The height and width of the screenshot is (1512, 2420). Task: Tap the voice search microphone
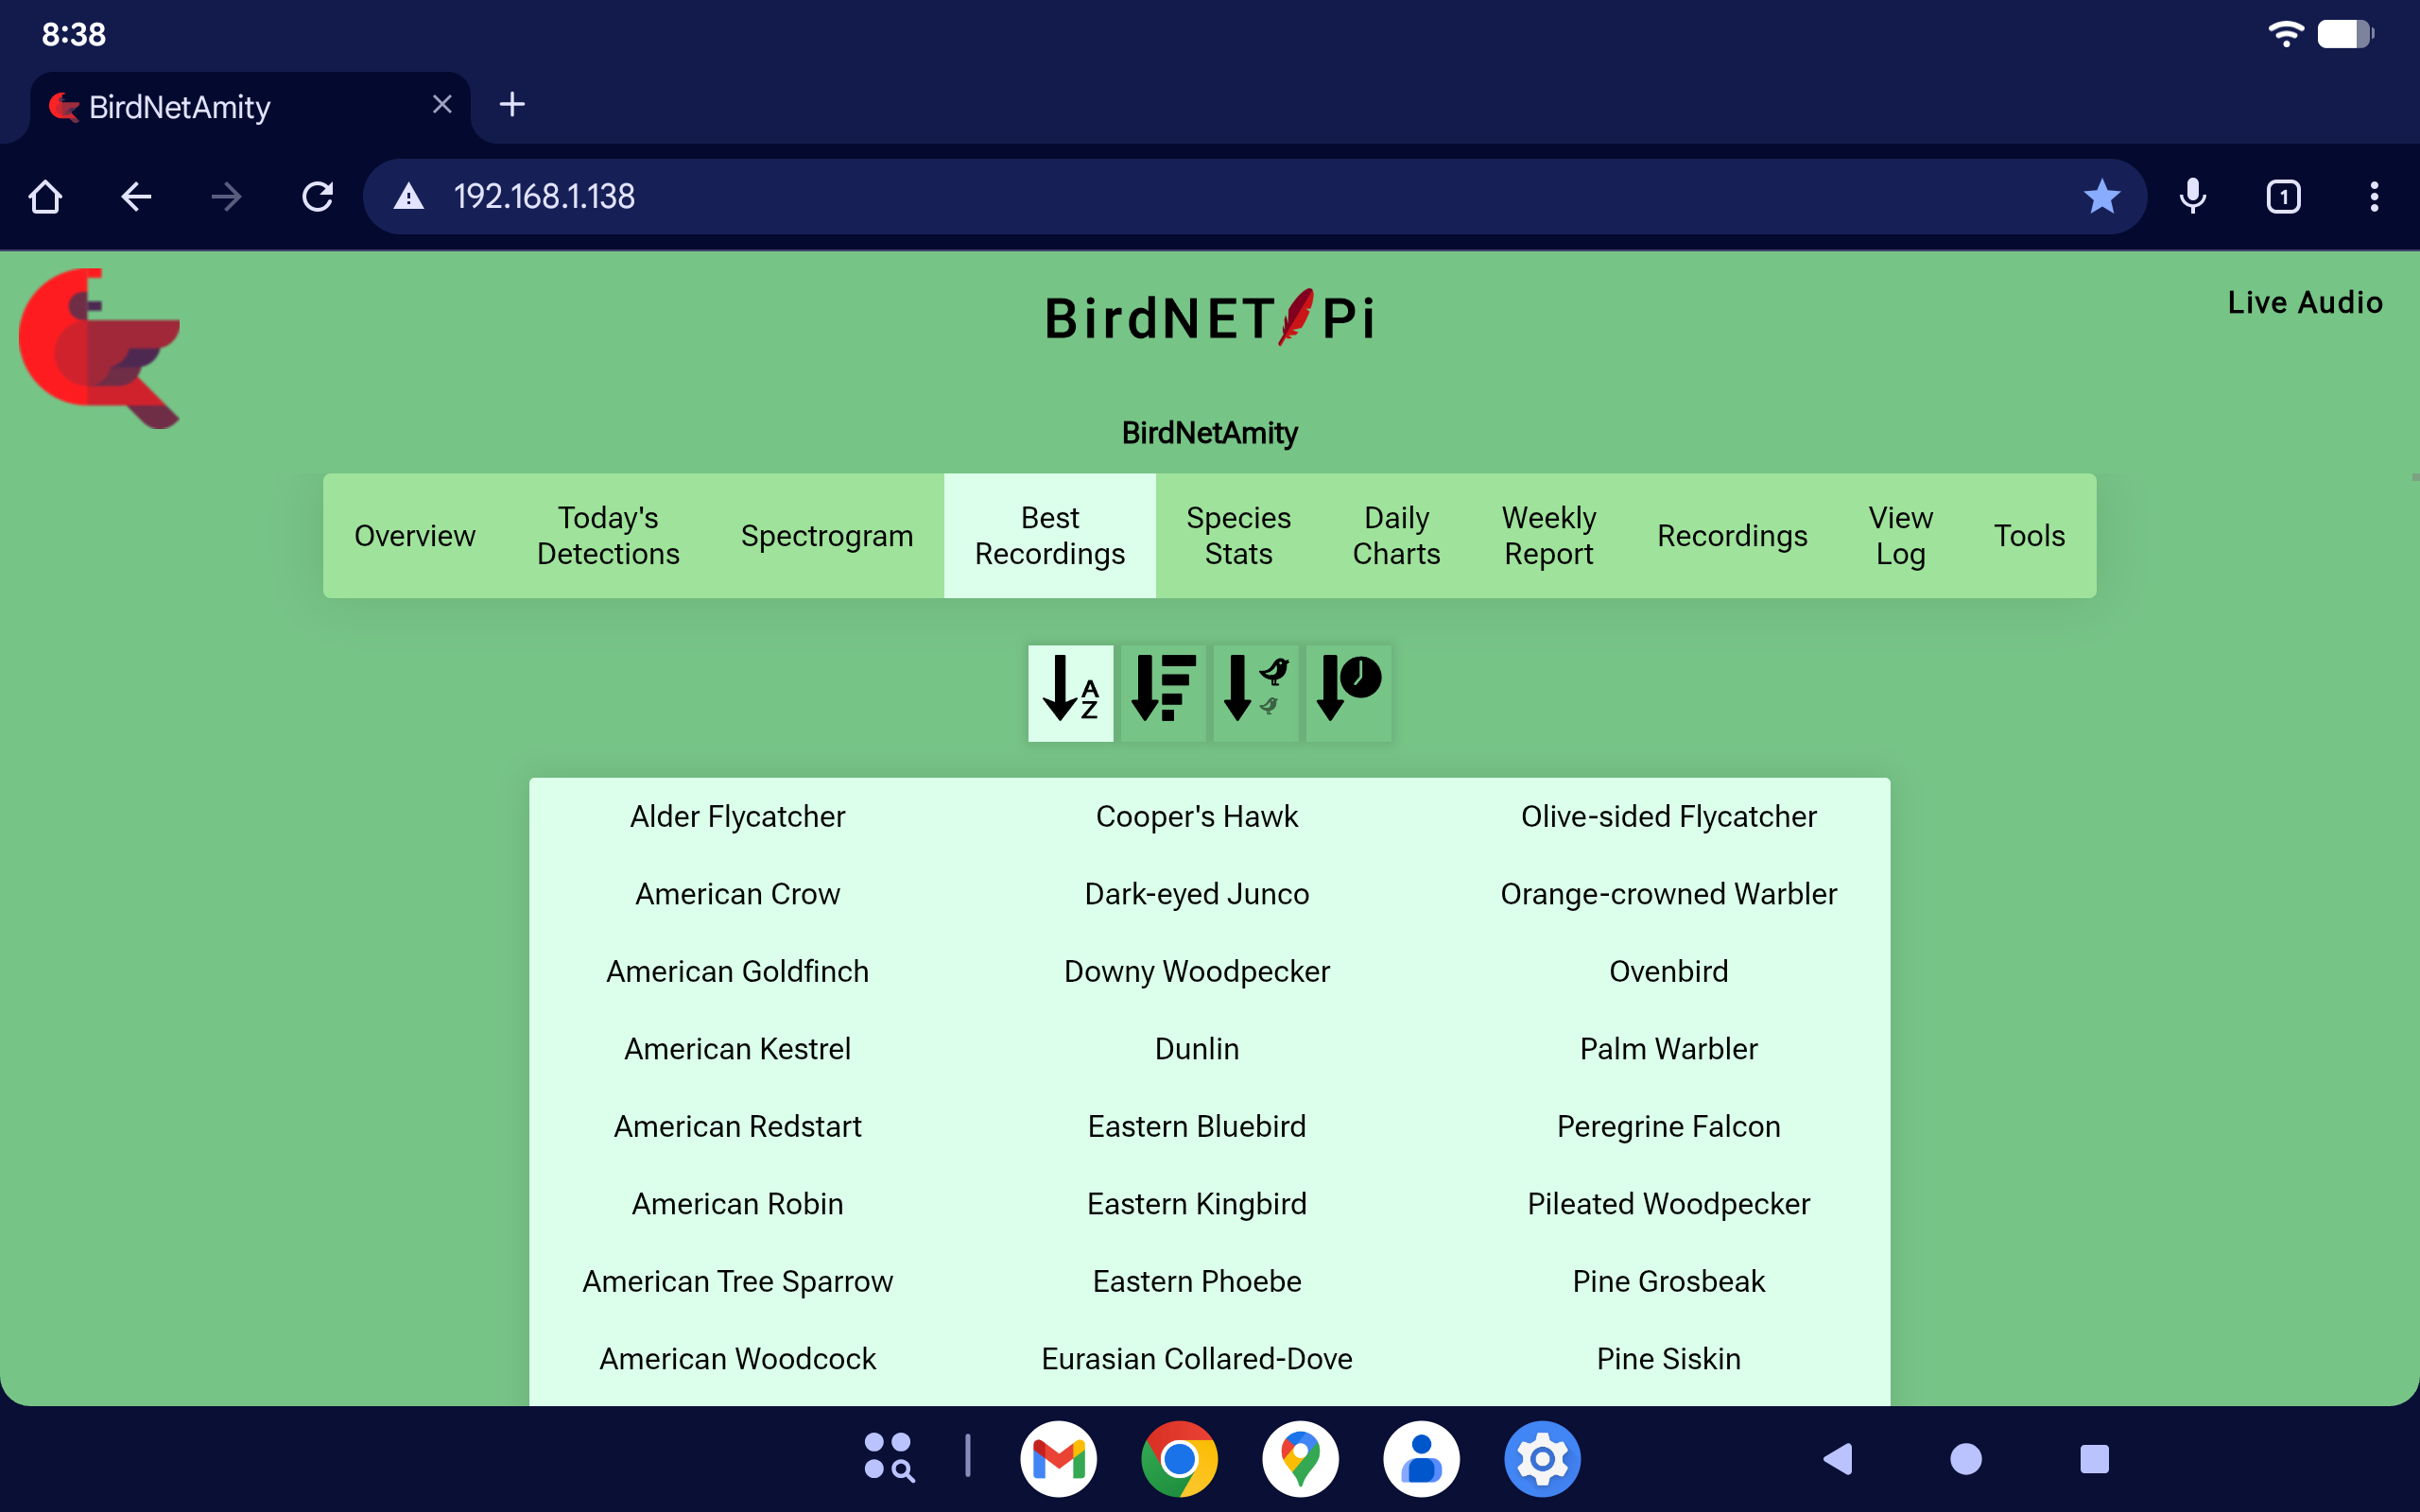(2192, 197)
